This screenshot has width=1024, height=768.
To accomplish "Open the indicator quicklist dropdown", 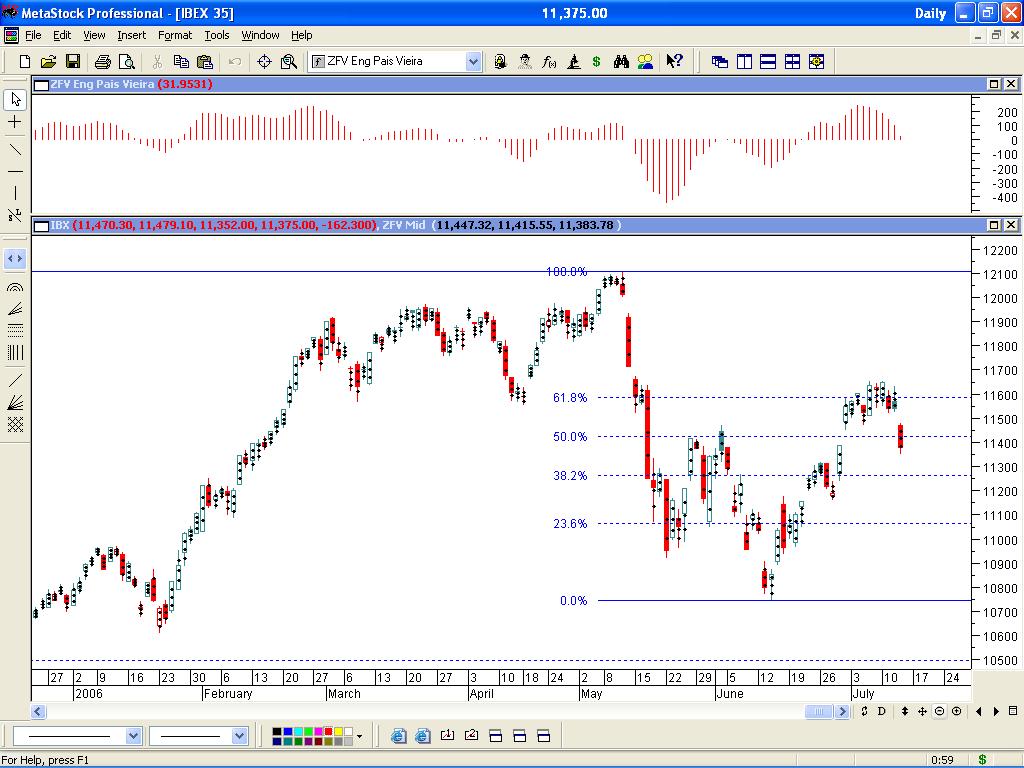I will (473, 61).
